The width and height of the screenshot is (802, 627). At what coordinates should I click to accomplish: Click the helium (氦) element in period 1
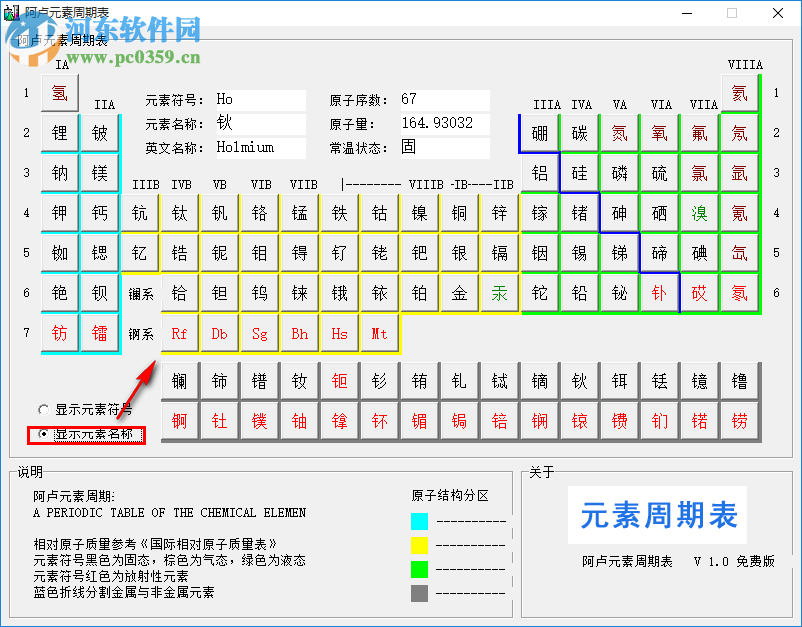pos(739,92)
